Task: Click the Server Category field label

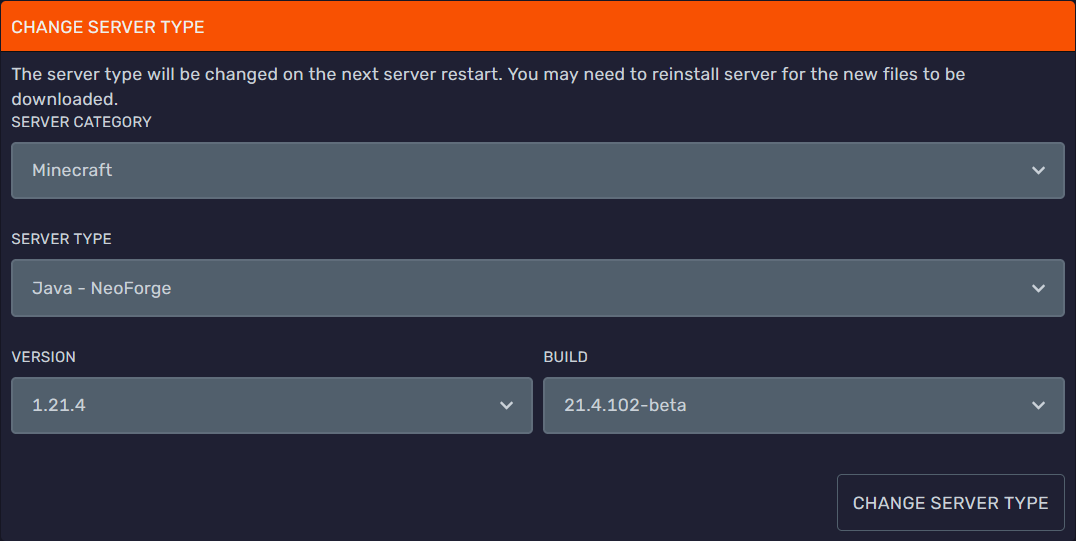Action: pos(82,122)
